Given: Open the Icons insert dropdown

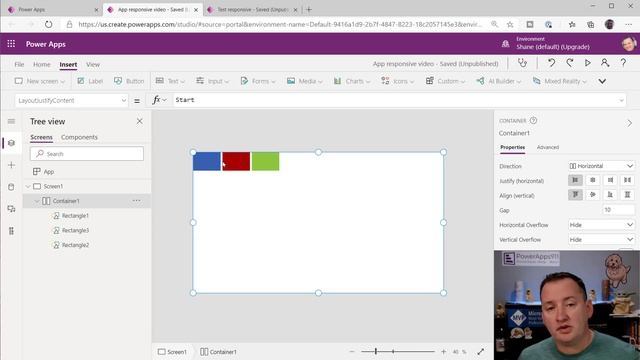Looking at the screenshot, I should point(398,81).
